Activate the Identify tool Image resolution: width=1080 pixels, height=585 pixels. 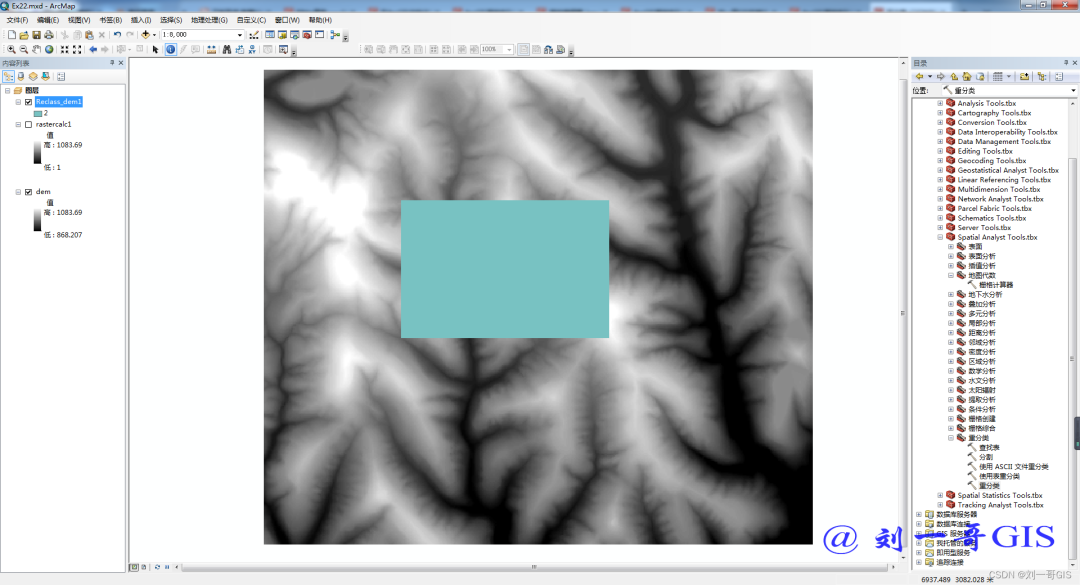tap(170, 50)
